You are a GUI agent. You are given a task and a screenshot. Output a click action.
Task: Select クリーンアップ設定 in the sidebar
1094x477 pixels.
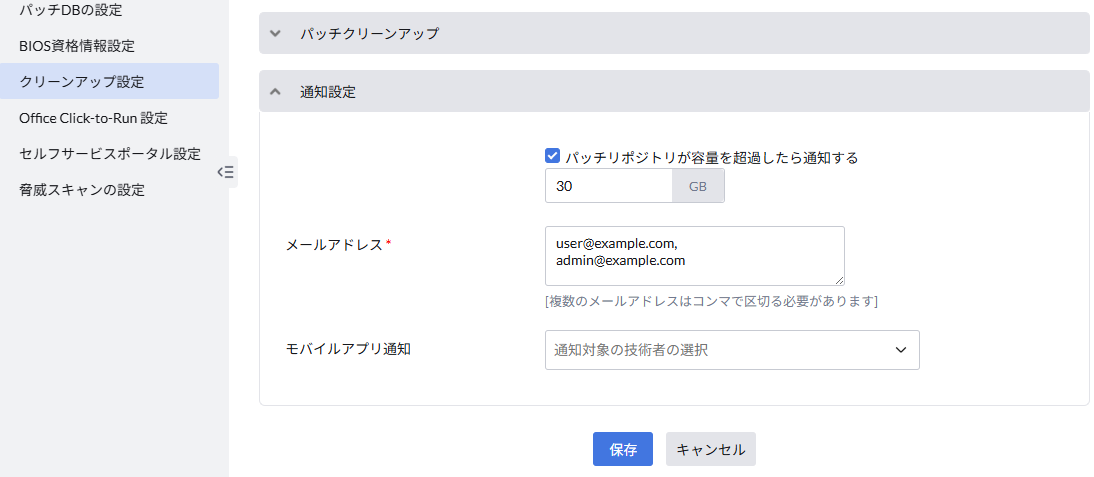(x=82, y=81)
